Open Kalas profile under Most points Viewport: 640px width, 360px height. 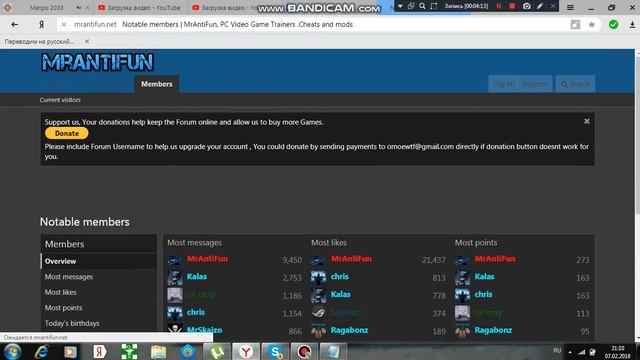484,276
